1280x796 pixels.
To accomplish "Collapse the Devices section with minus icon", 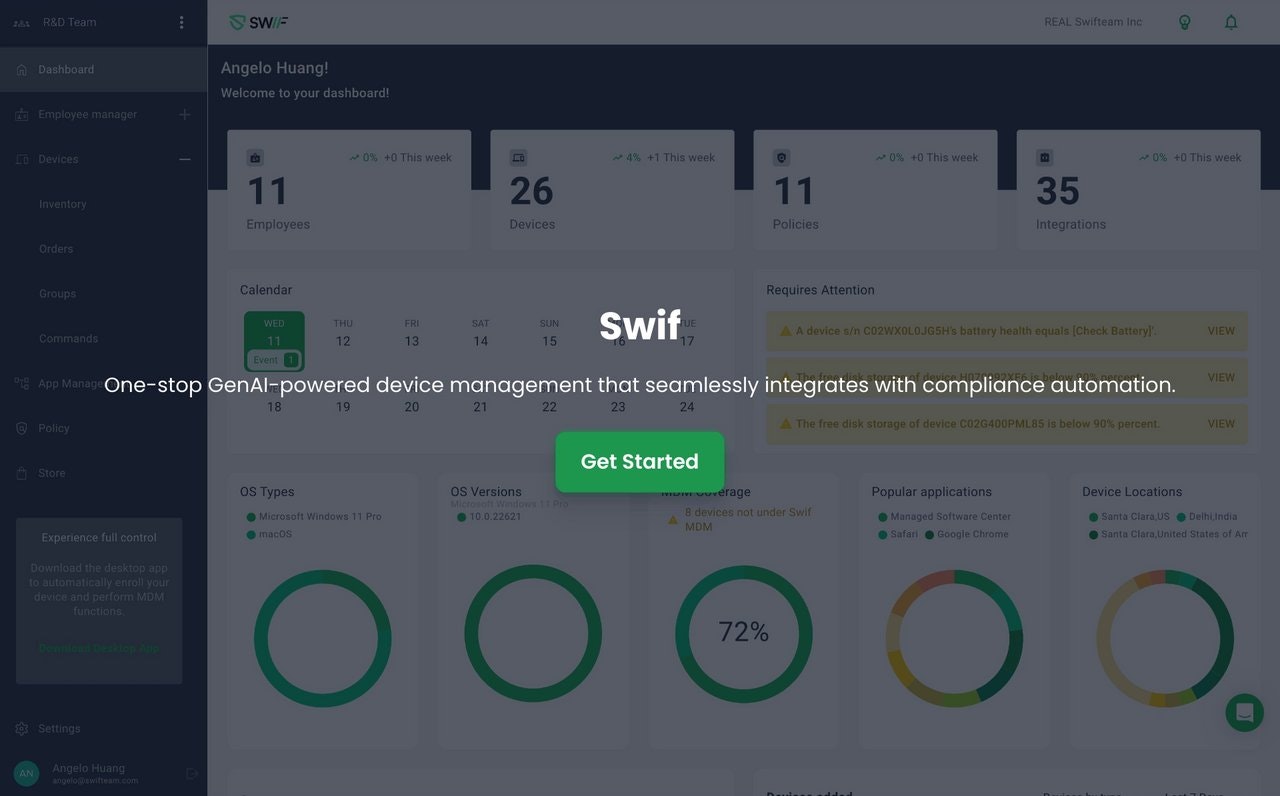I will point(184,158).
